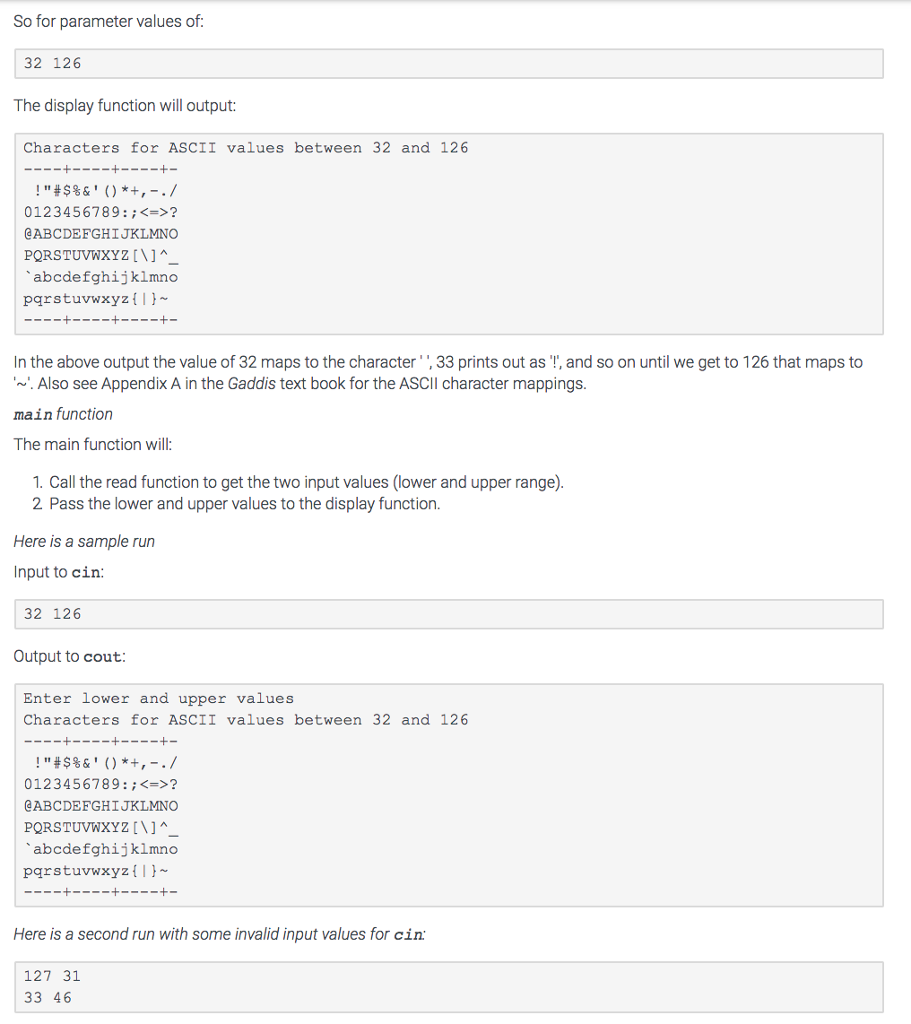Click 'pqrstuvwxyz{|}~' row in first code block
Viewport: 911px width, 1024px height.
coord(96,298)
